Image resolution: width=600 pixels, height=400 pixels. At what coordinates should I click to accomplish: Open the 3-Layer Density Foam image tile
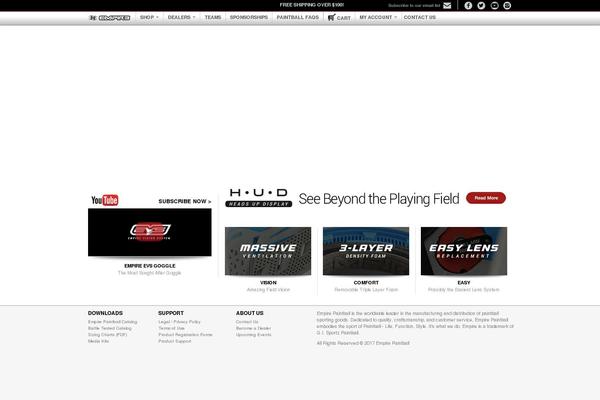366,251
